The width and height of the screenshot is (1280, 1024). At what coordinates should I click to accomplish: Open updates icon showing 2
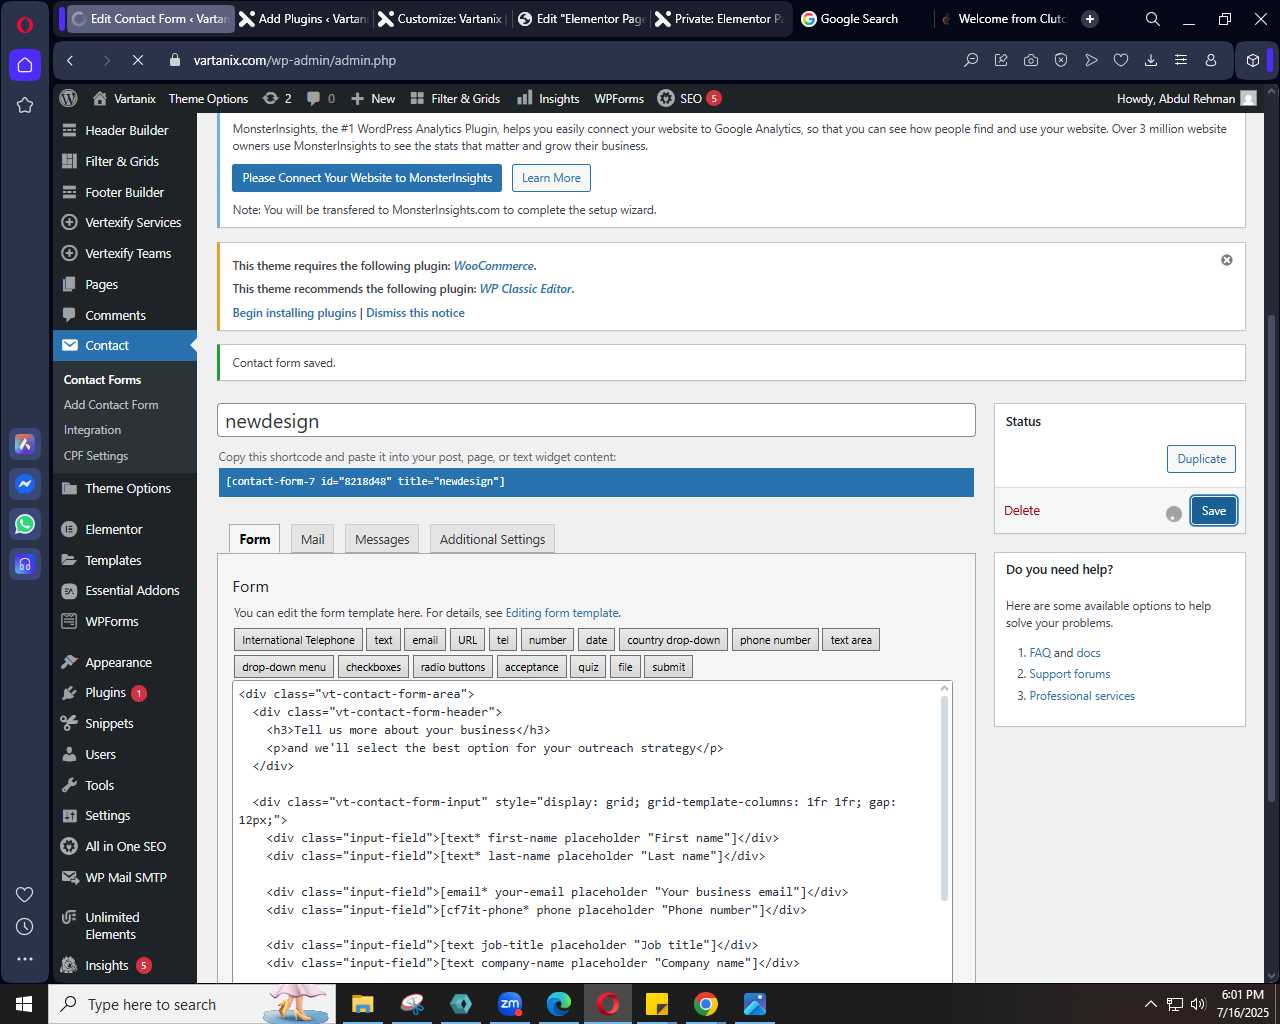[277, 98]
